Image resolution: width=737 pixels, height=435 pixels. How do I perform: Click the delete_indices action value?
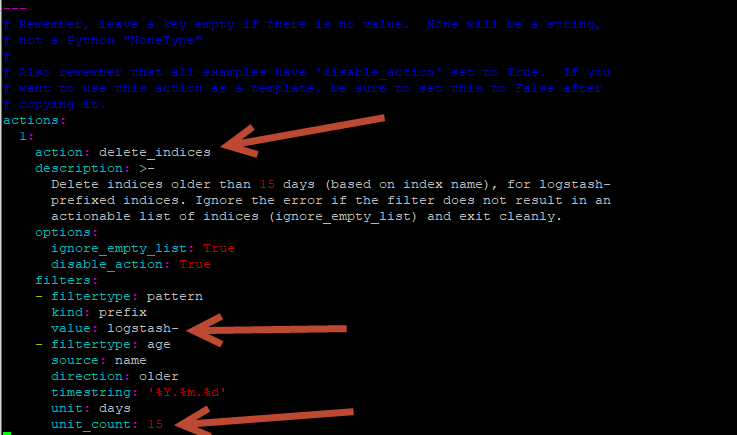tap(155, 152)
